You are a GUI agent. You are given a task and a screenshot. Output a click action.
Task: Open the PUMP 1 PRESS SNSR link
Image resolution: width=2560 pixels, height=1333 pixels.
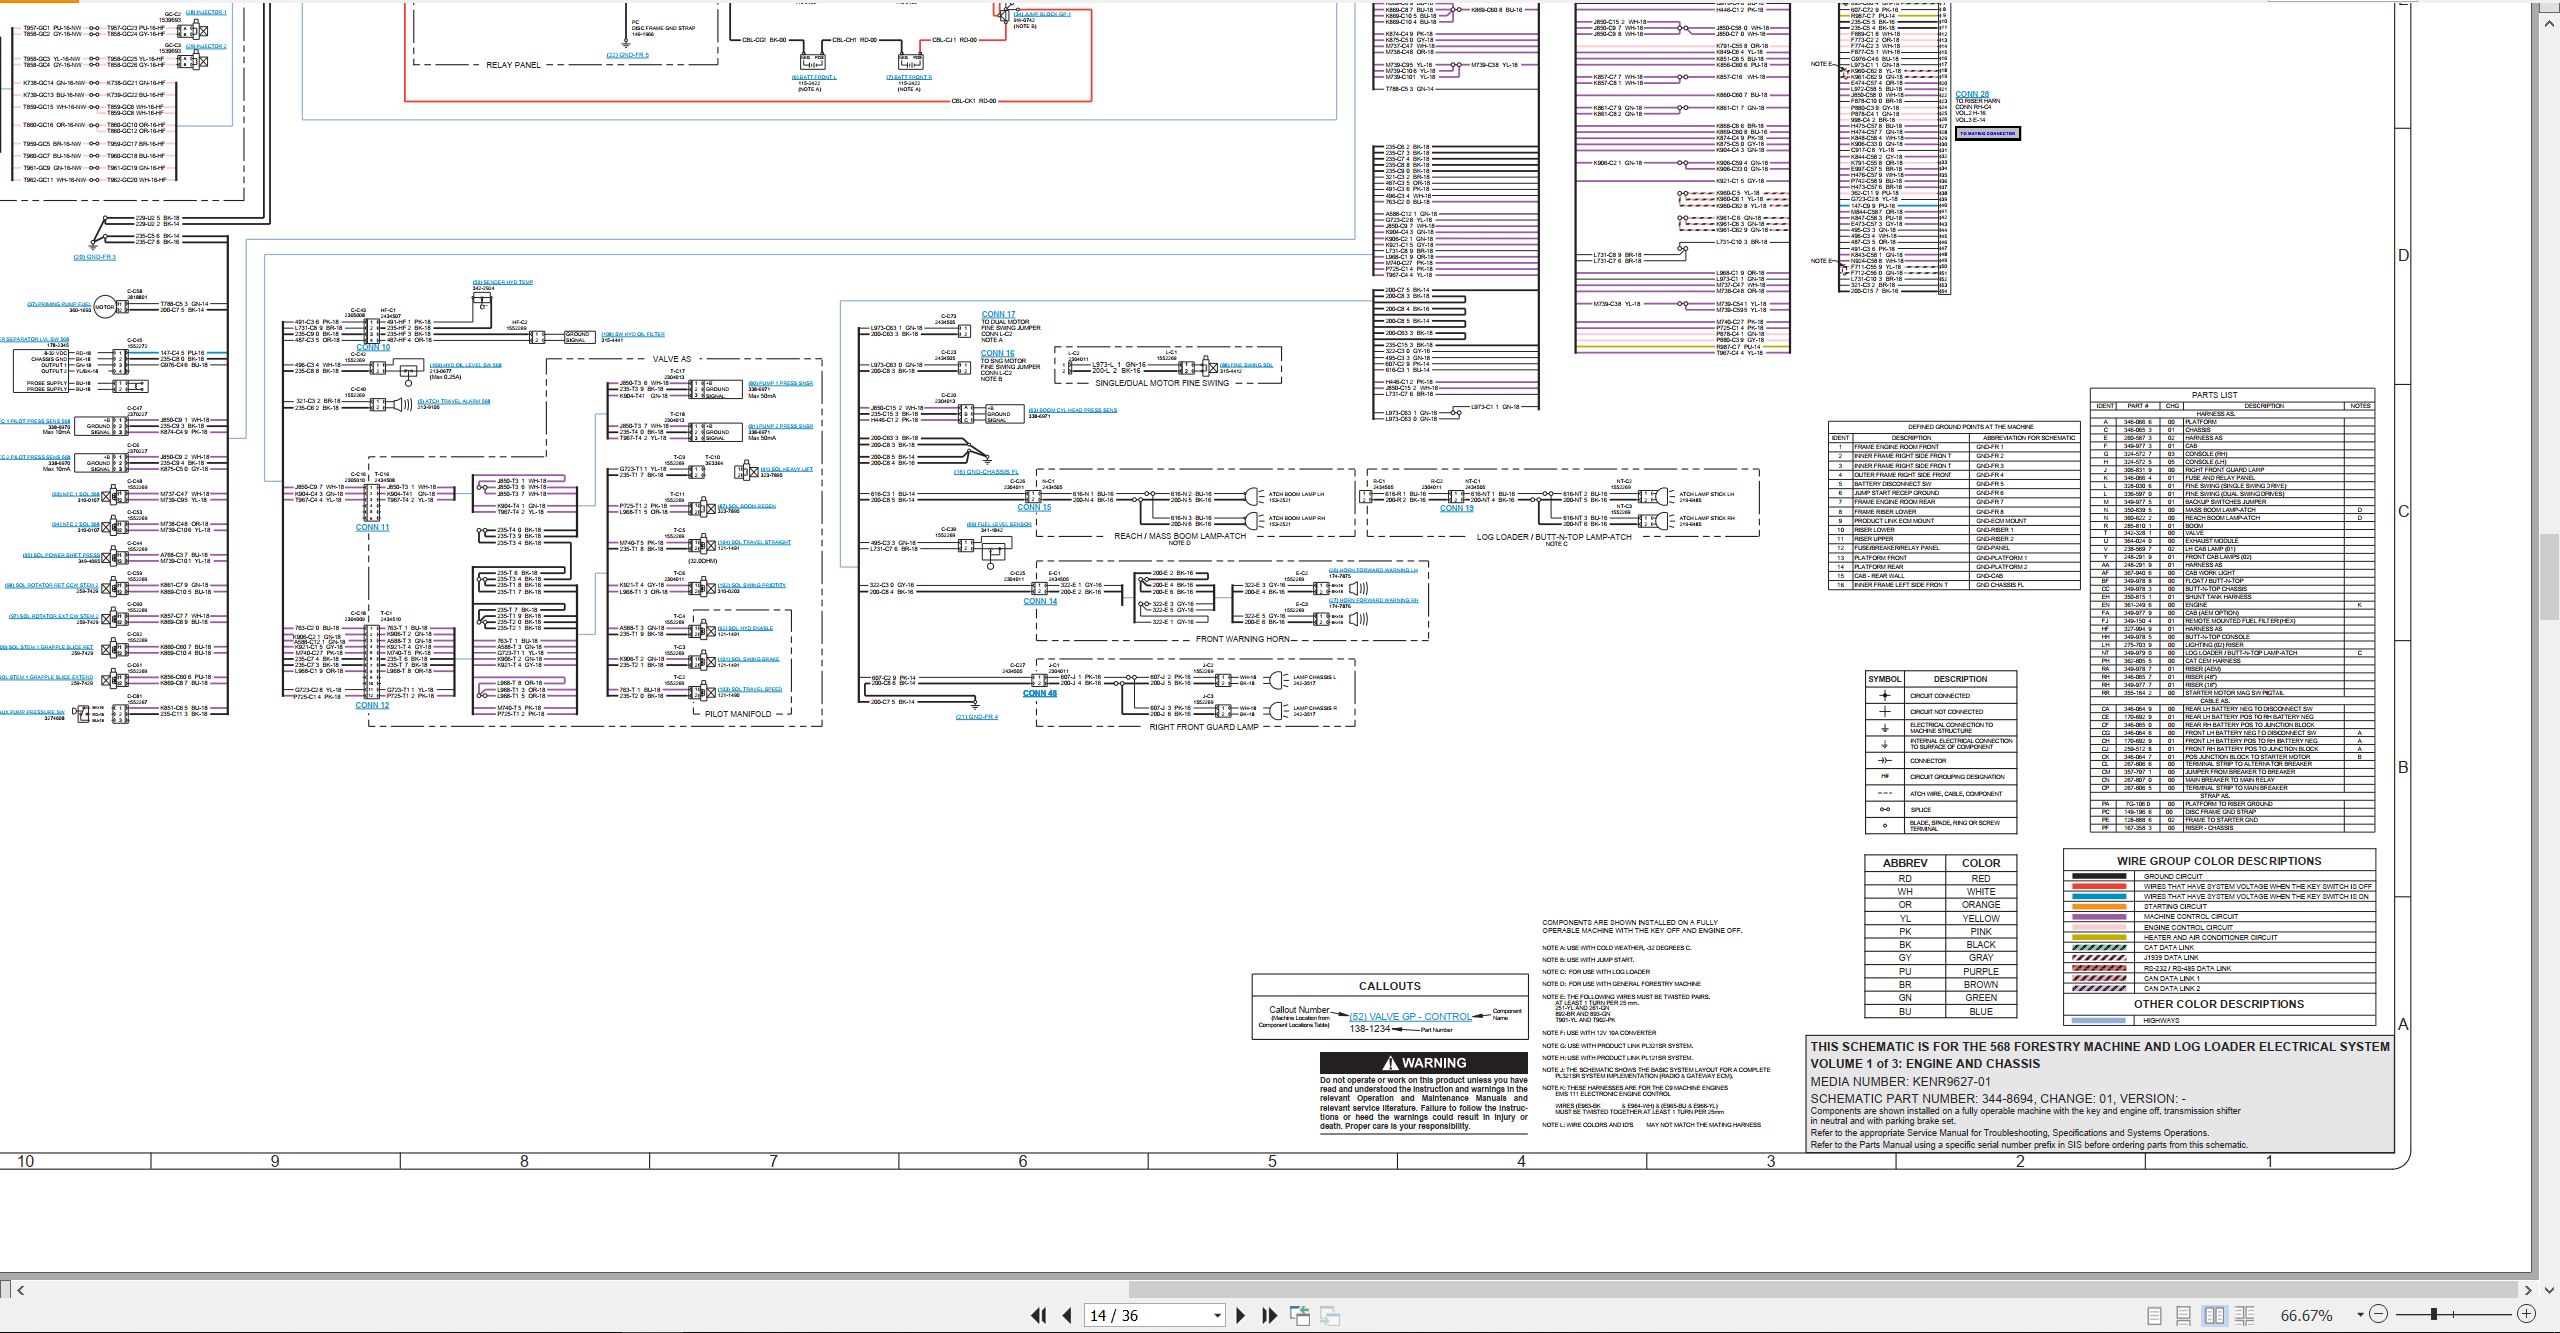tap(781, 383)
